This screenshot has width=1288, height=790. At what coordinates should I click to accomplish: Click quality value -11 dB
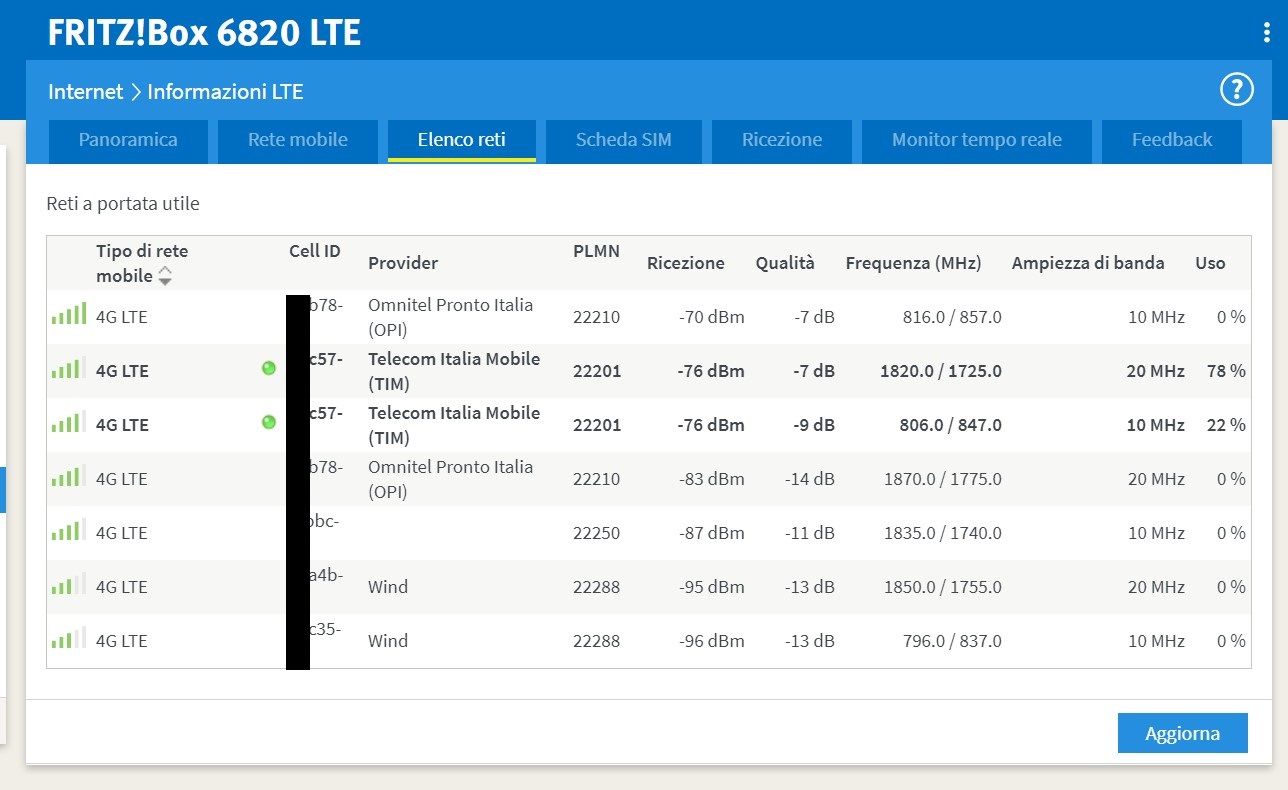[808, 533]
